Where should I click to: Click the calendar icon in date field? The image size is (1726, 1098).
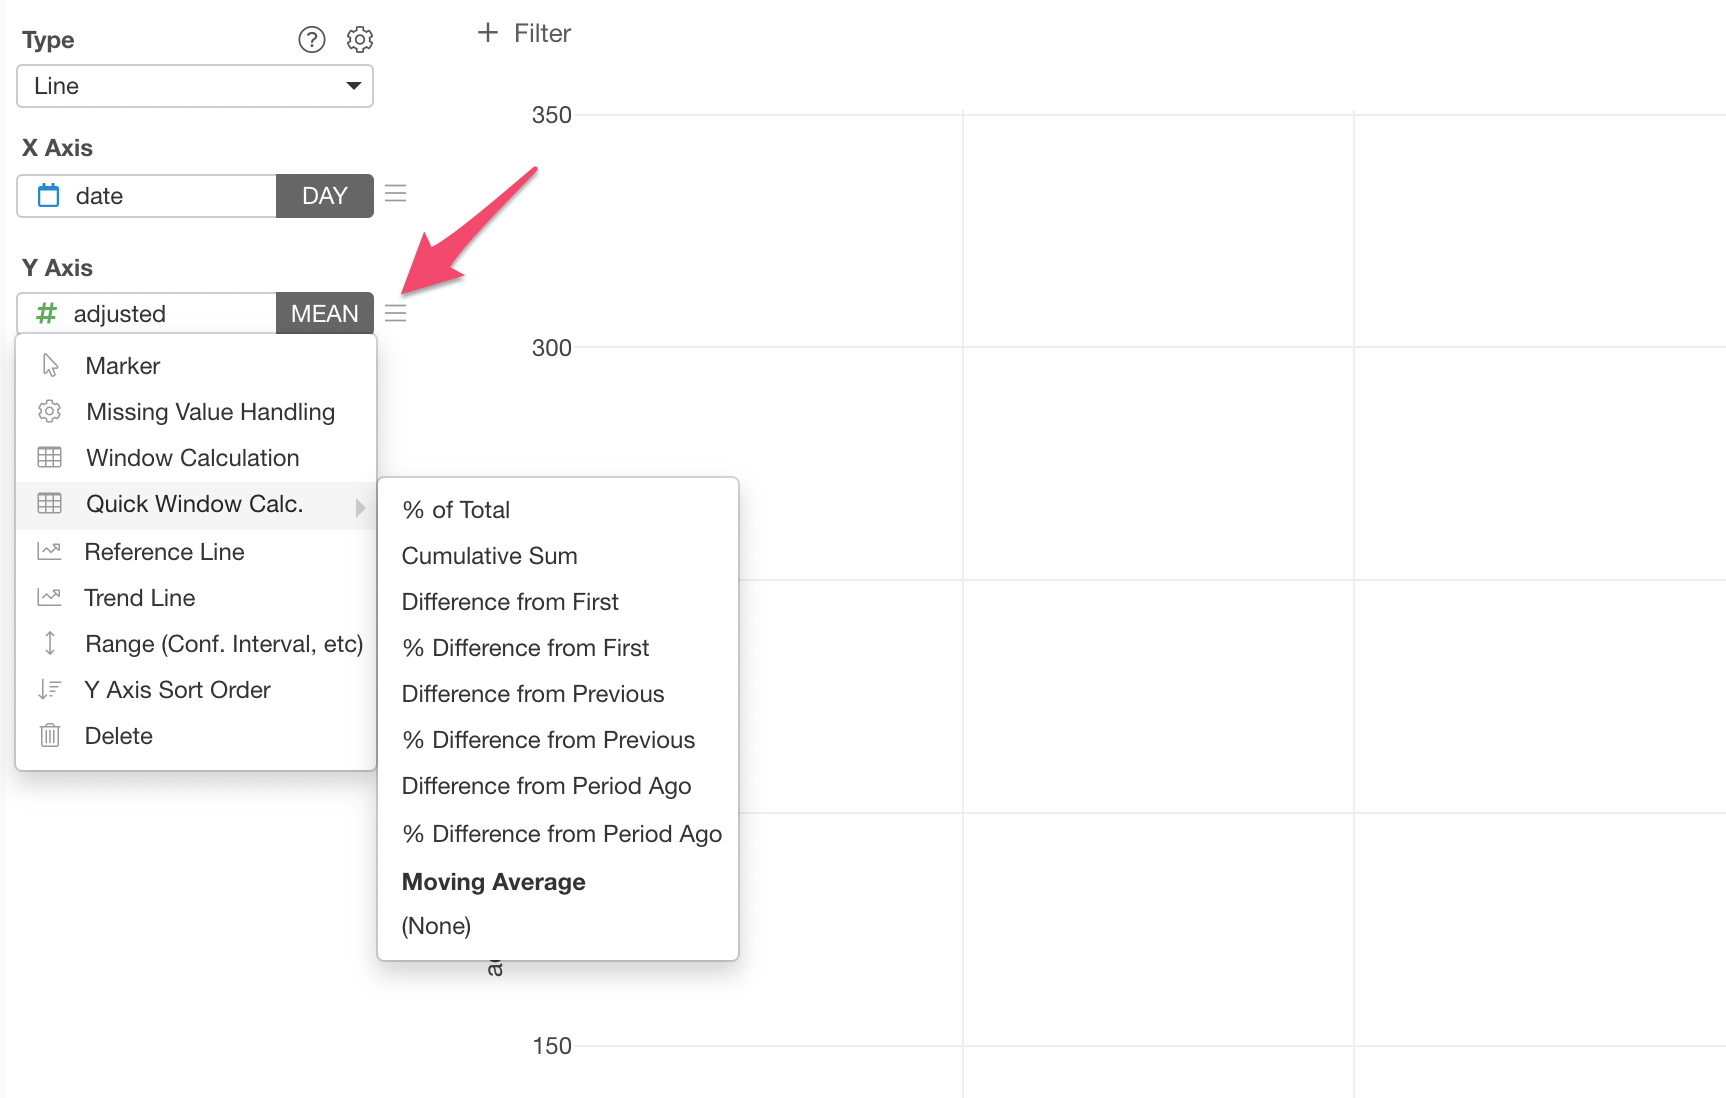[x=48, y=195]
